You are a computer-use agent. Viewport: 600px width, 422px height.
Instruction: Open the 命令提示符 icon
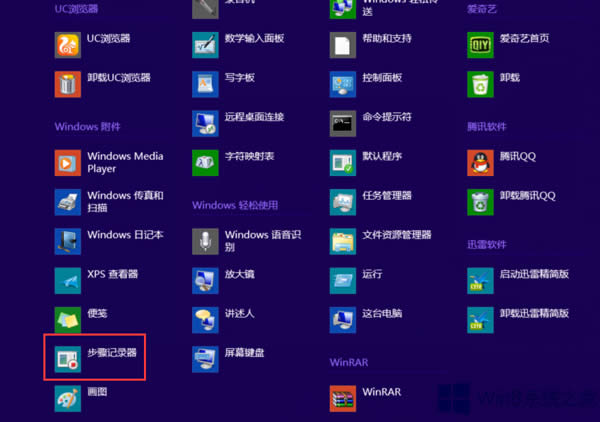343,124
